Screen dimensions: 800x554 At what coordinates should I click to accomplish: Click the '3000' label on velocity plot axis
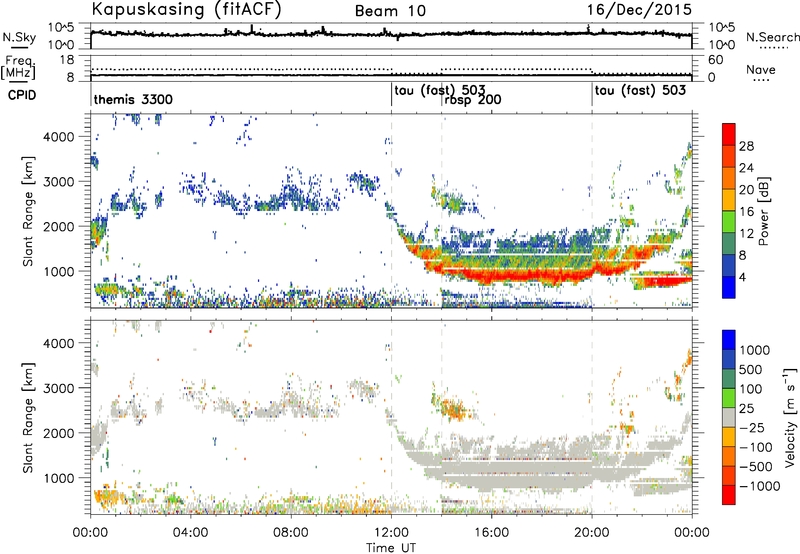(58, 388)
